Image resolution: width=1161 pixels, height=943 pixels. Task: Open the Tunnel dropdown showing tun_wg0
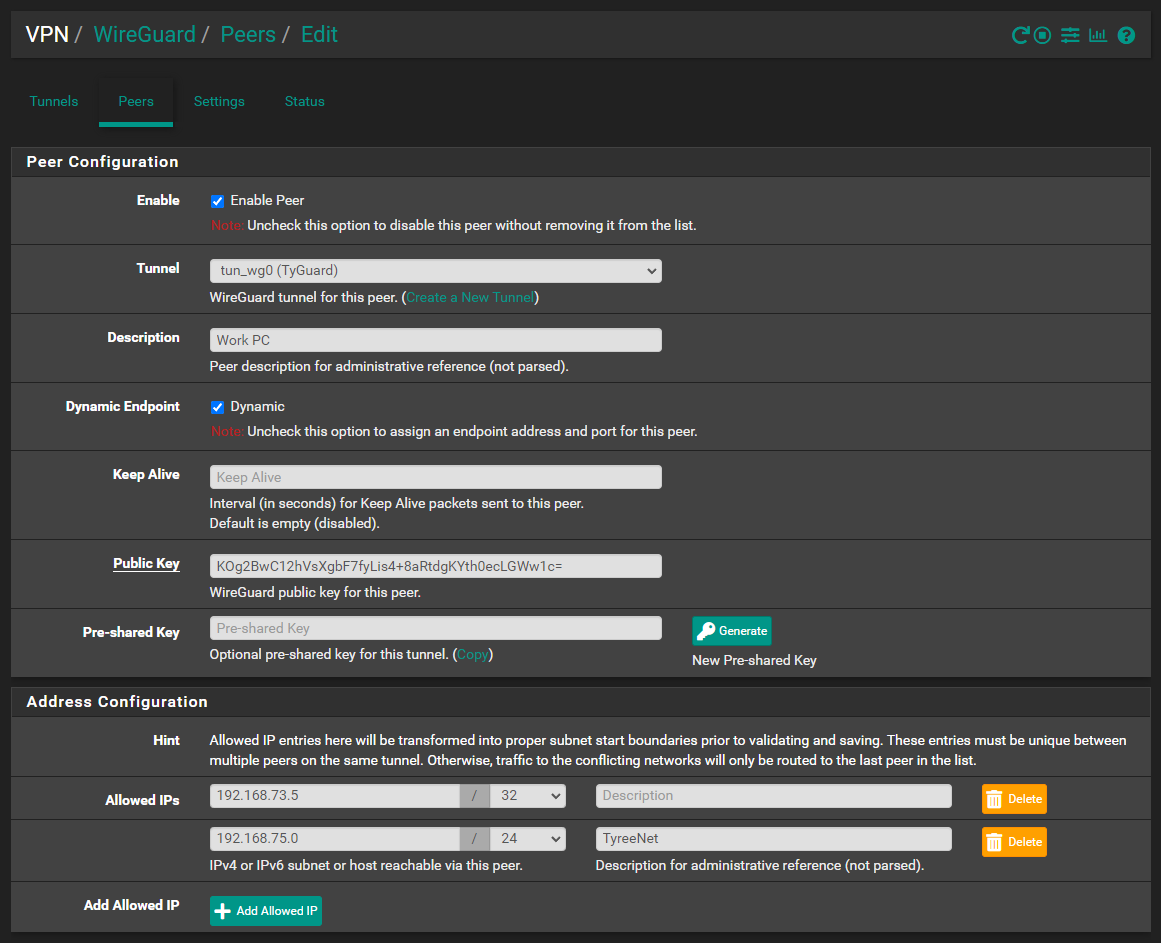click(435, 271)
